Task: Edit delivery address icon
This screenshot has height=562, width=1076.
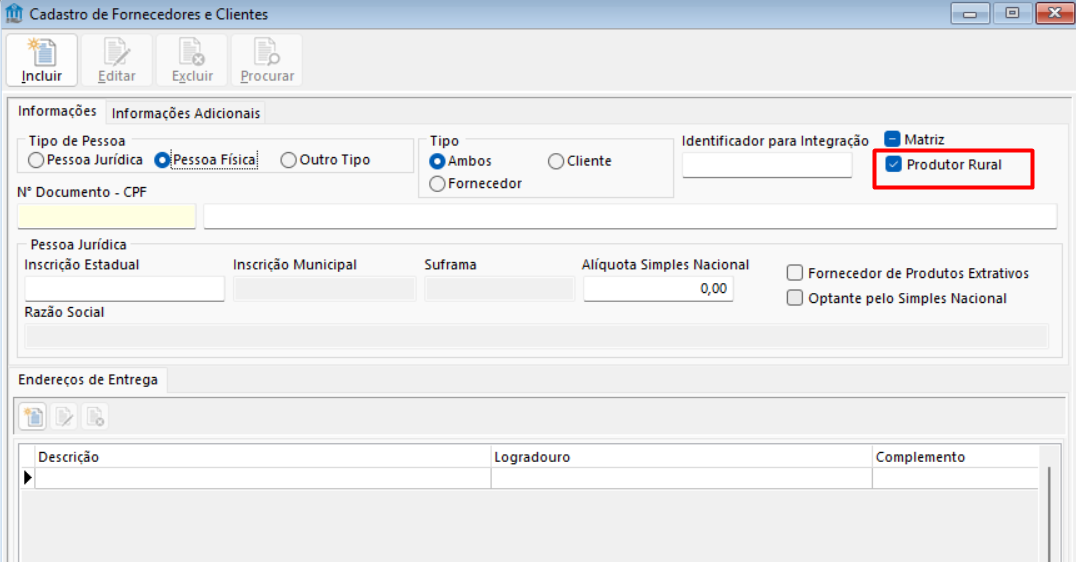Action: tap(65, 416)
